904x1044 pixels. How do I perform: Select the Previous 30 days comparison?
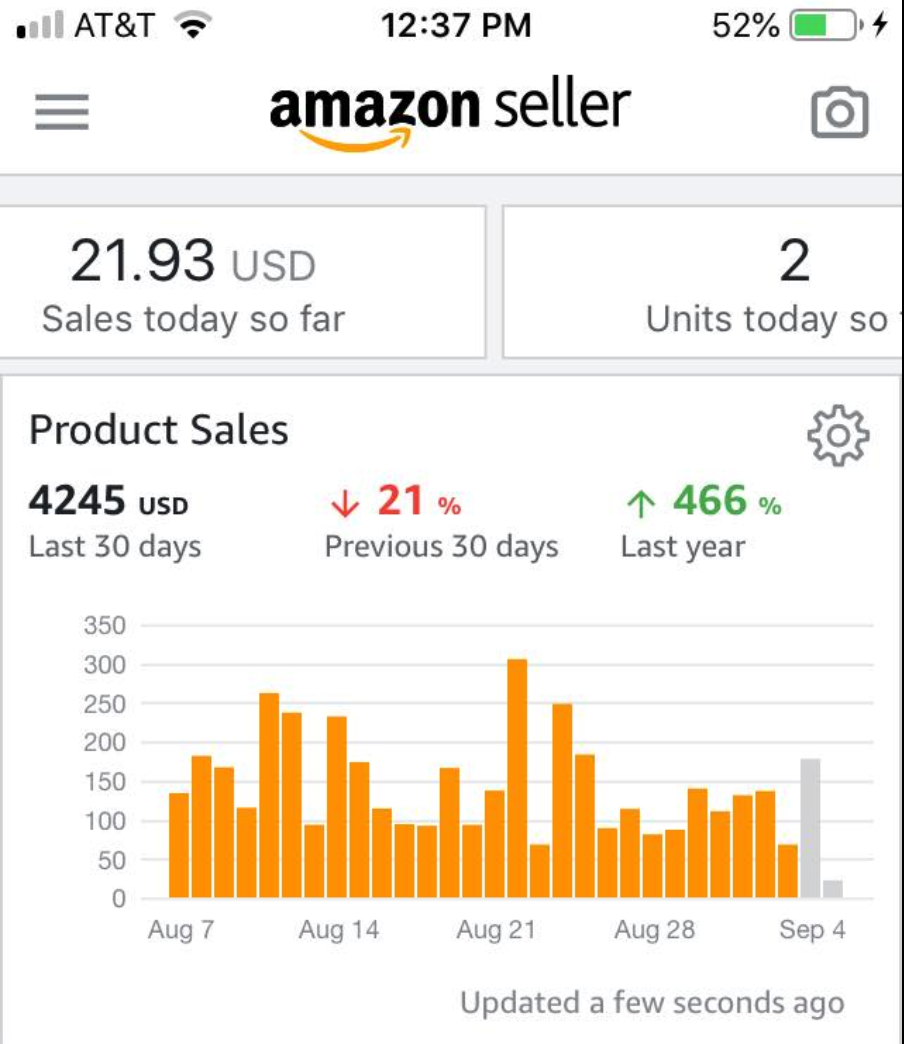coord(441,521)
